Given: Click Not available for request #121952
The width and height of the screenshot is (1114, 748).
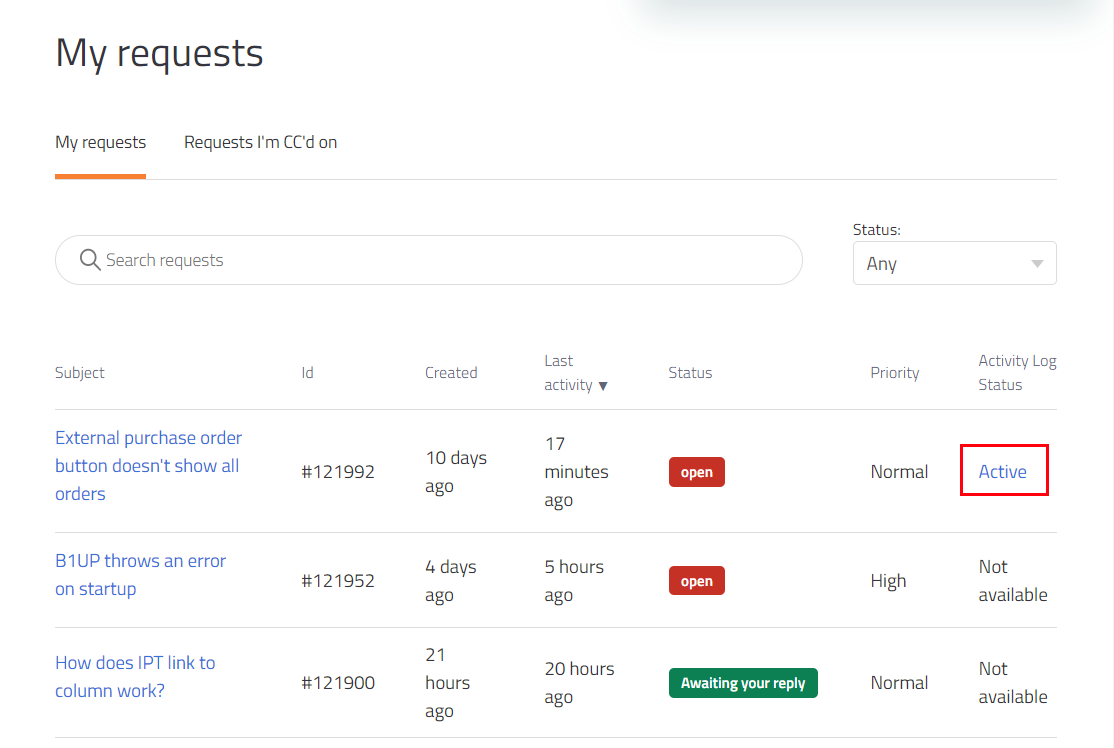Looking at the screenshot, I should click(x=1012, y=581).
